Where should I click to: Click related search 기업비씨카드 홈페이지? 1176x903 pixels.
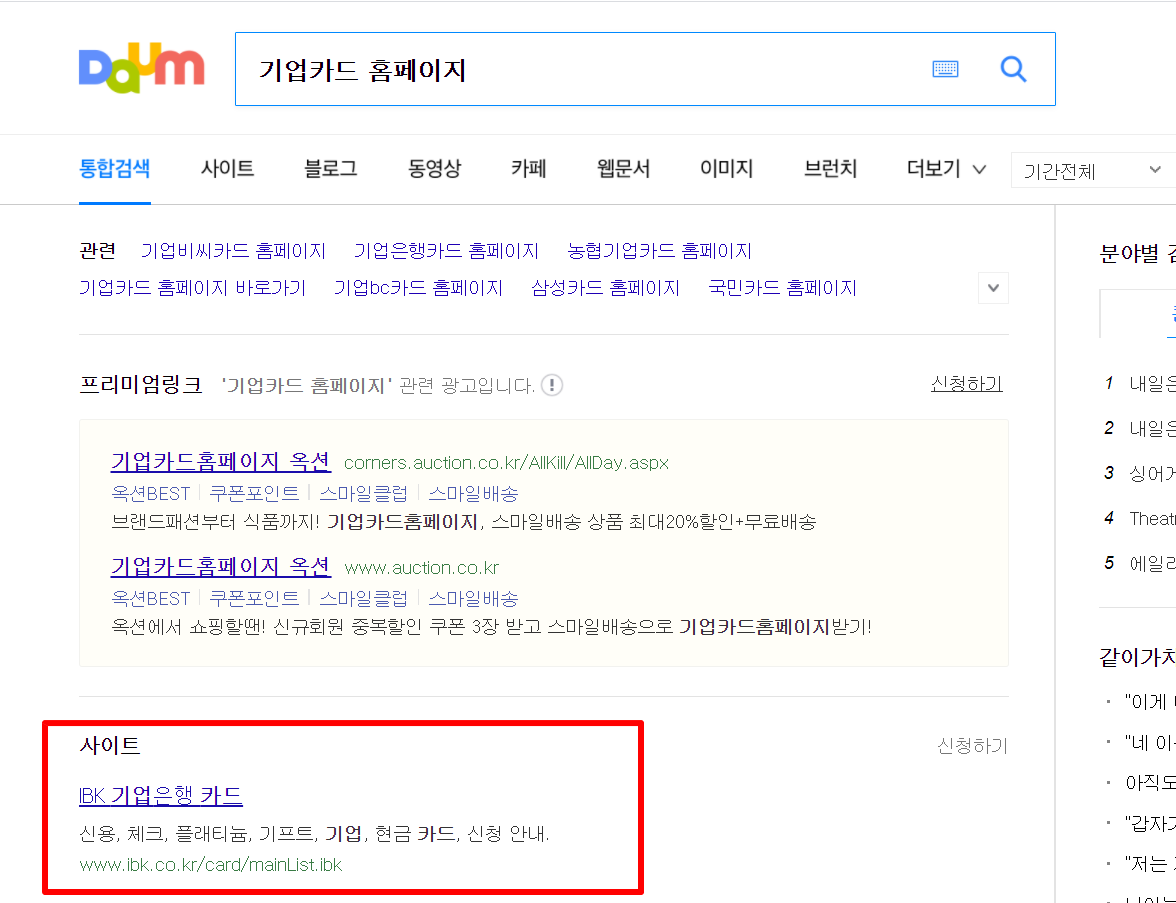[233, 251]
